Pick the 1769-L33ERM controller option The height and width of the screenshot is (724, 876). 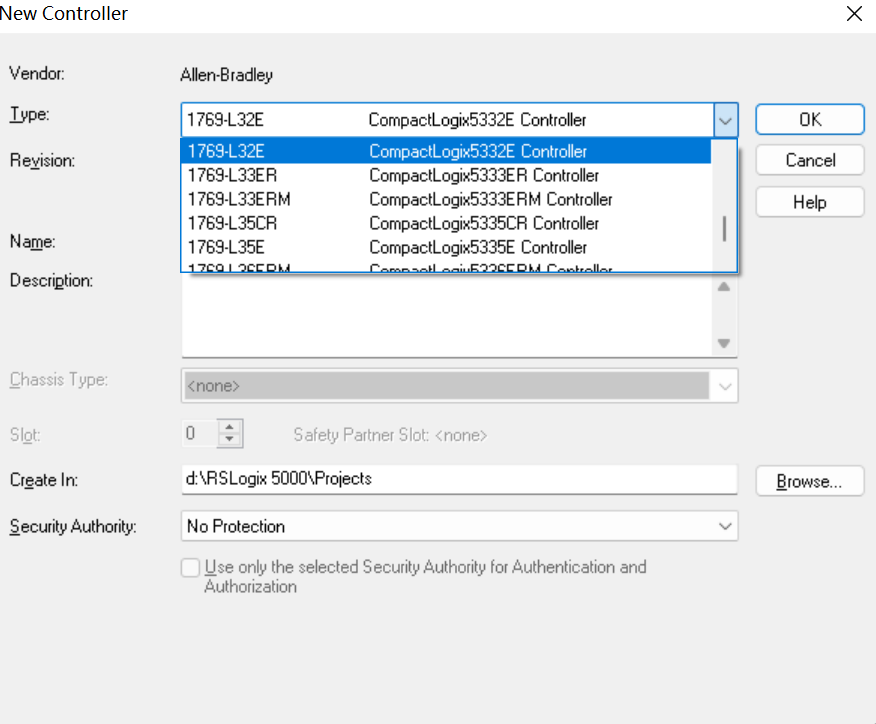445,199
